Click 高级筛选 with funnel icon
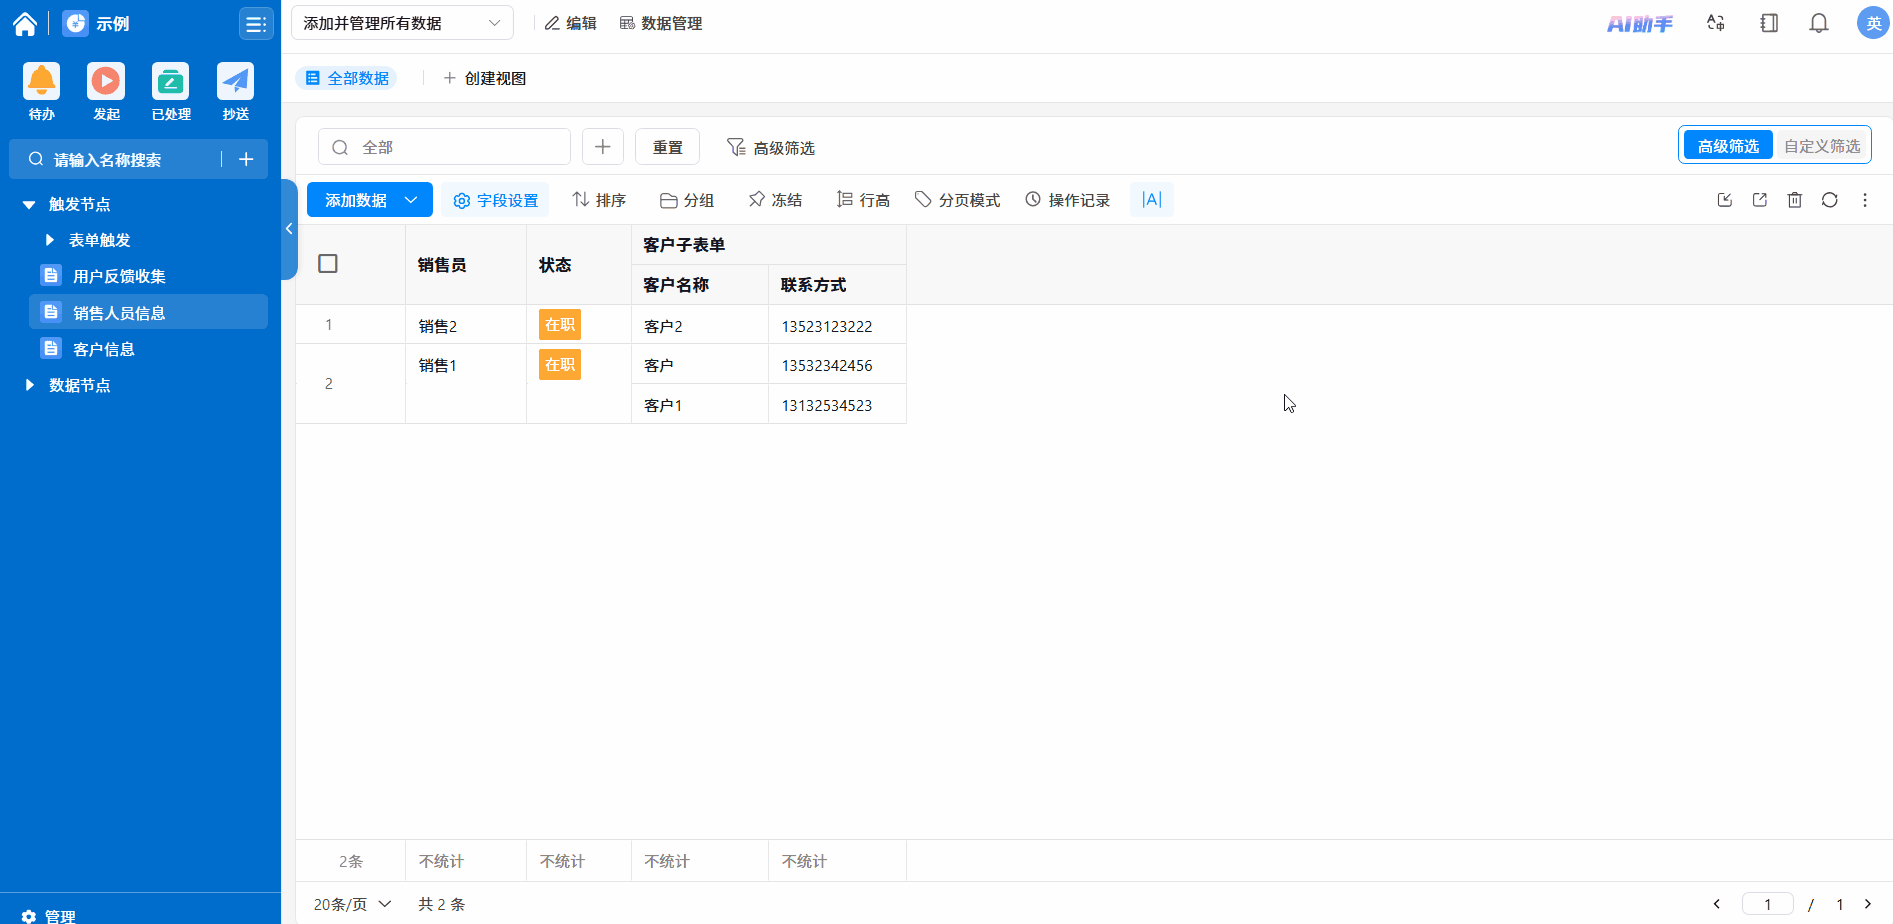This screenshot has width=1893, height=924. pyautogui.click(x=770, y=147)
